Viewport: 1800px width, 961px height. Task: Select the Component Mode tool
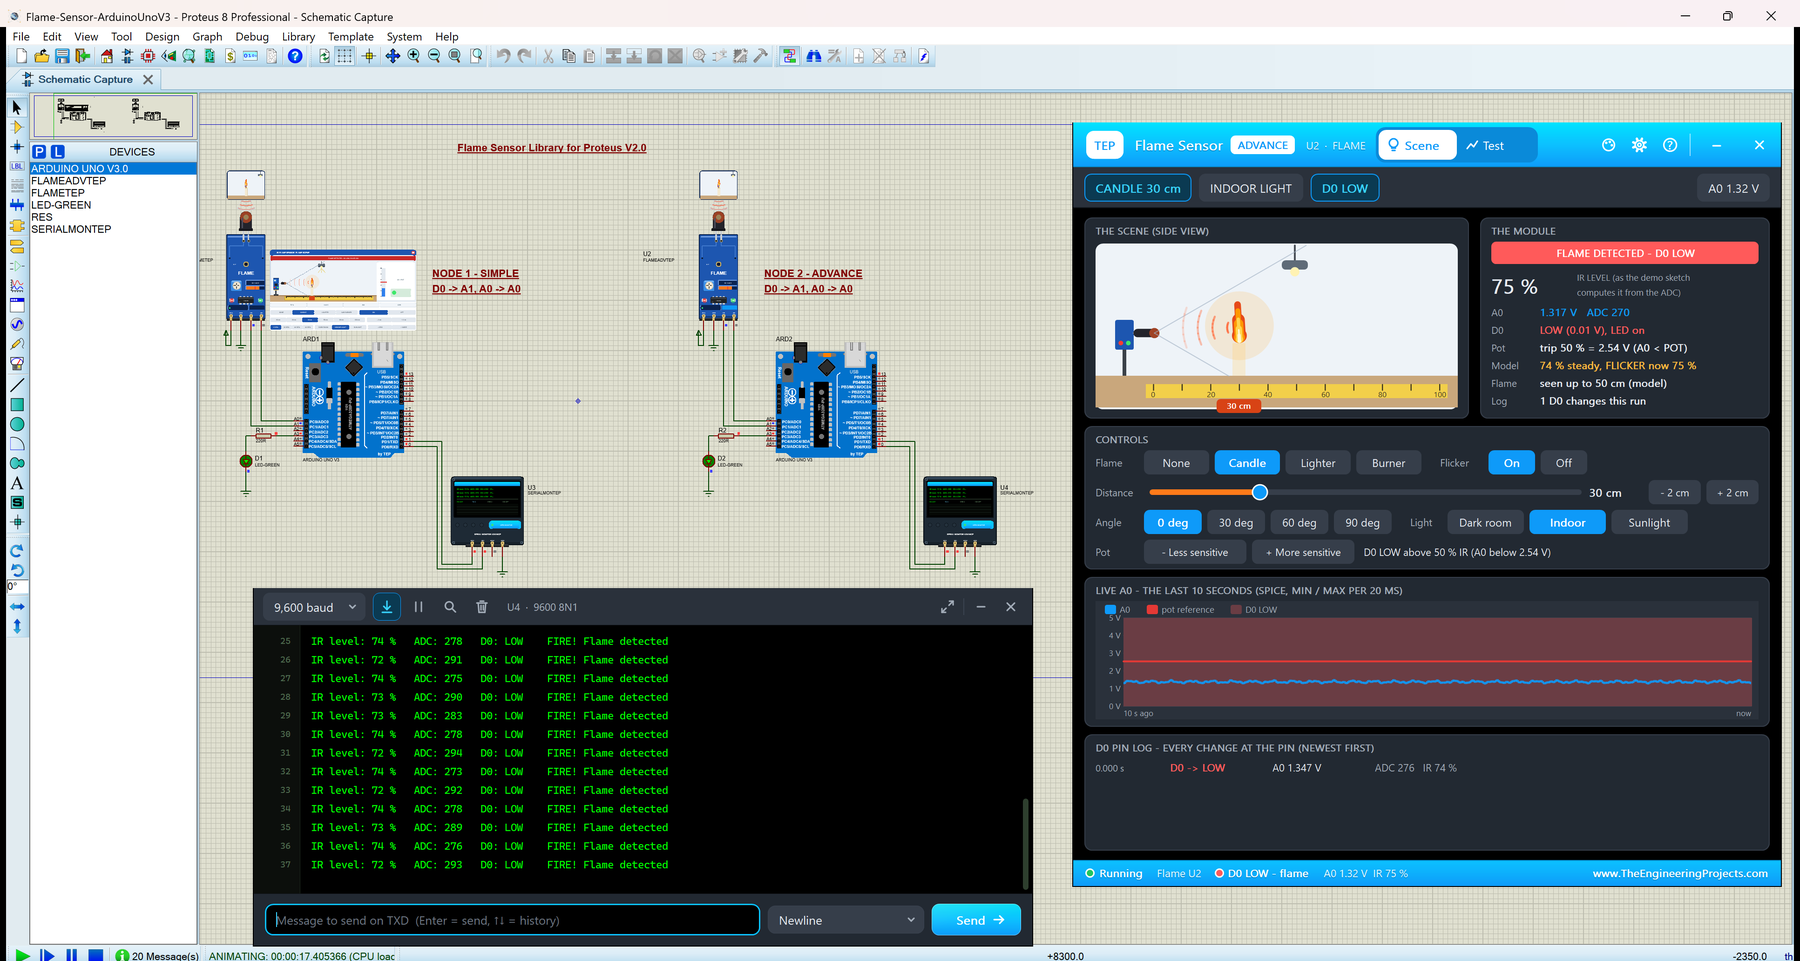[x=17, y=127]
